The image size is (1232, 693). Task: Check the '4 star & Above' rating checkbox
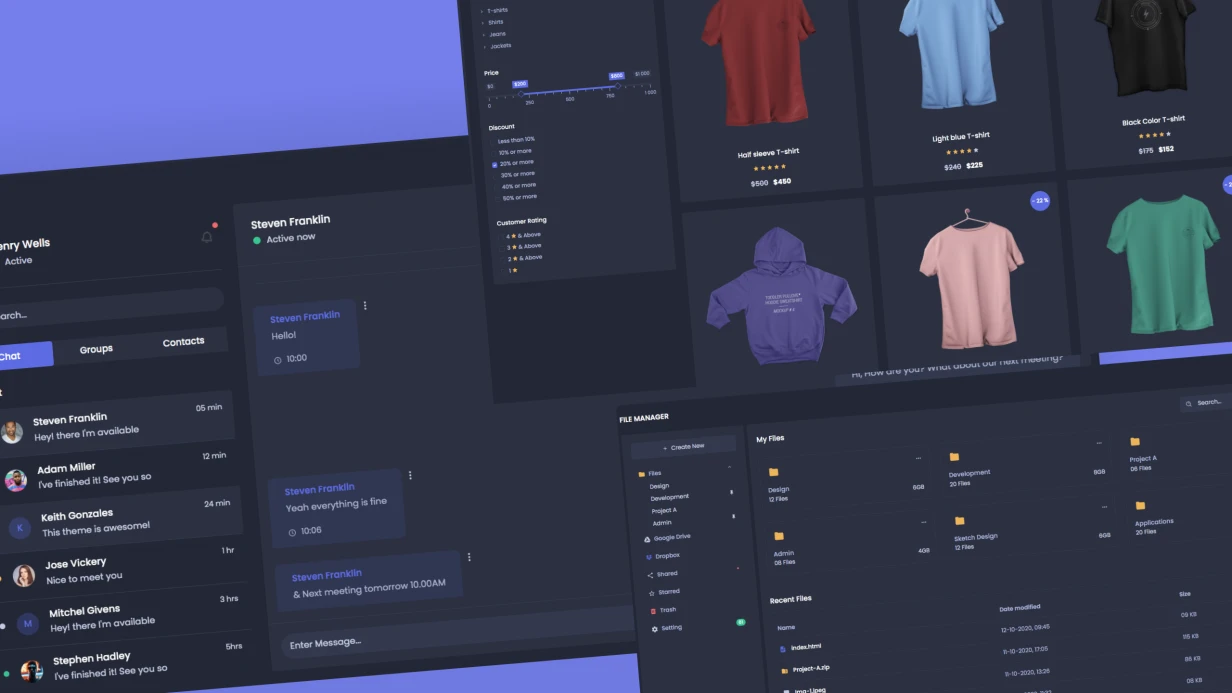coord(501,237)
